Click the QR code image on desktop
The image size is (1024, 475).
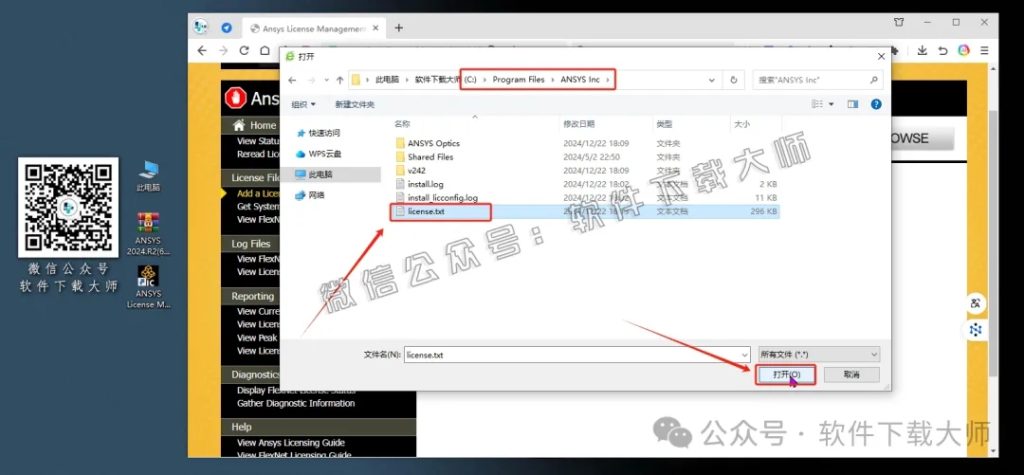point(68,206)
